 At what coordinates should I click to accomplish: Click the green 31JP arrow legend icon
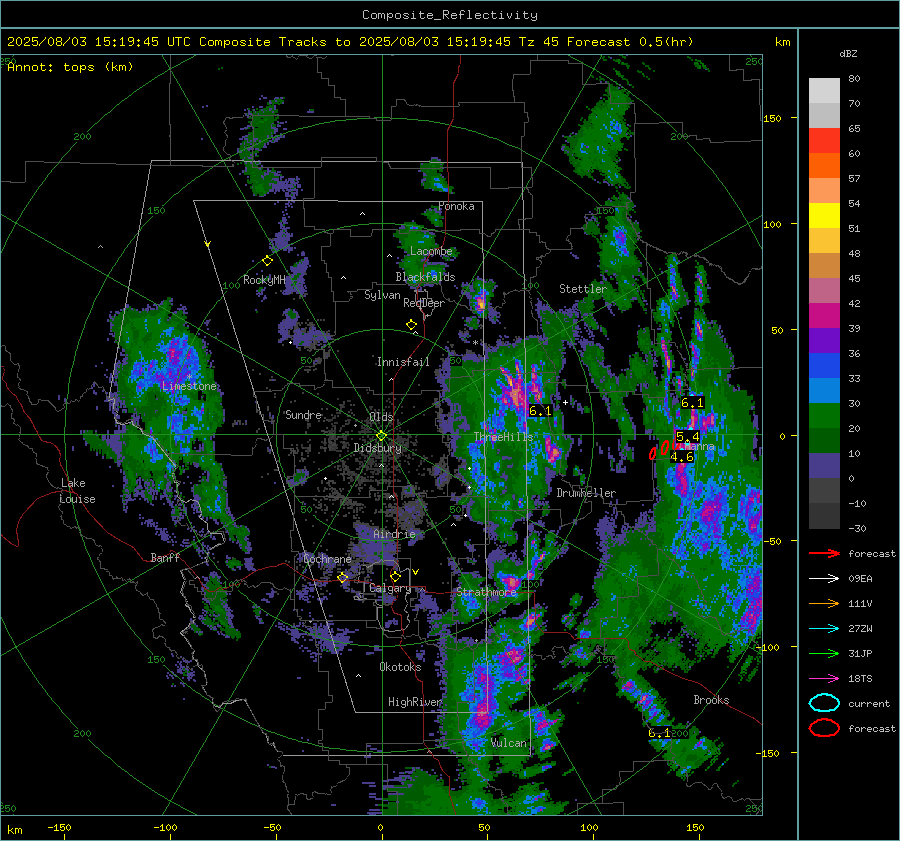tap(824, 653)
